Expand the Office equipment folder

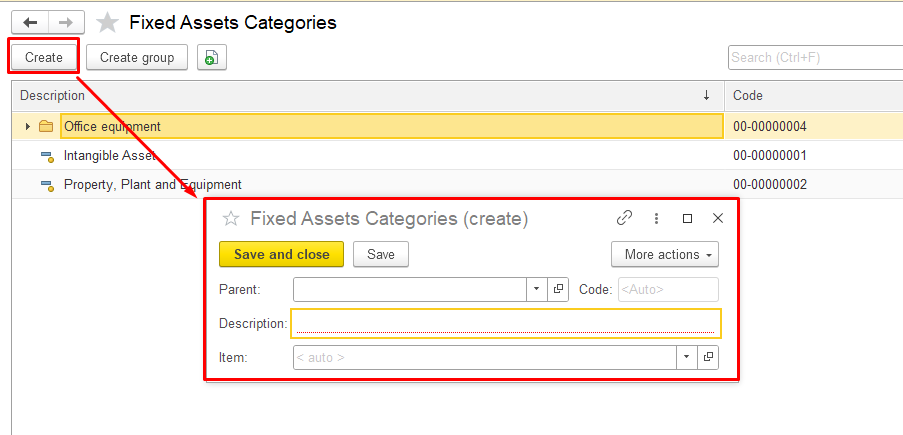28,127
